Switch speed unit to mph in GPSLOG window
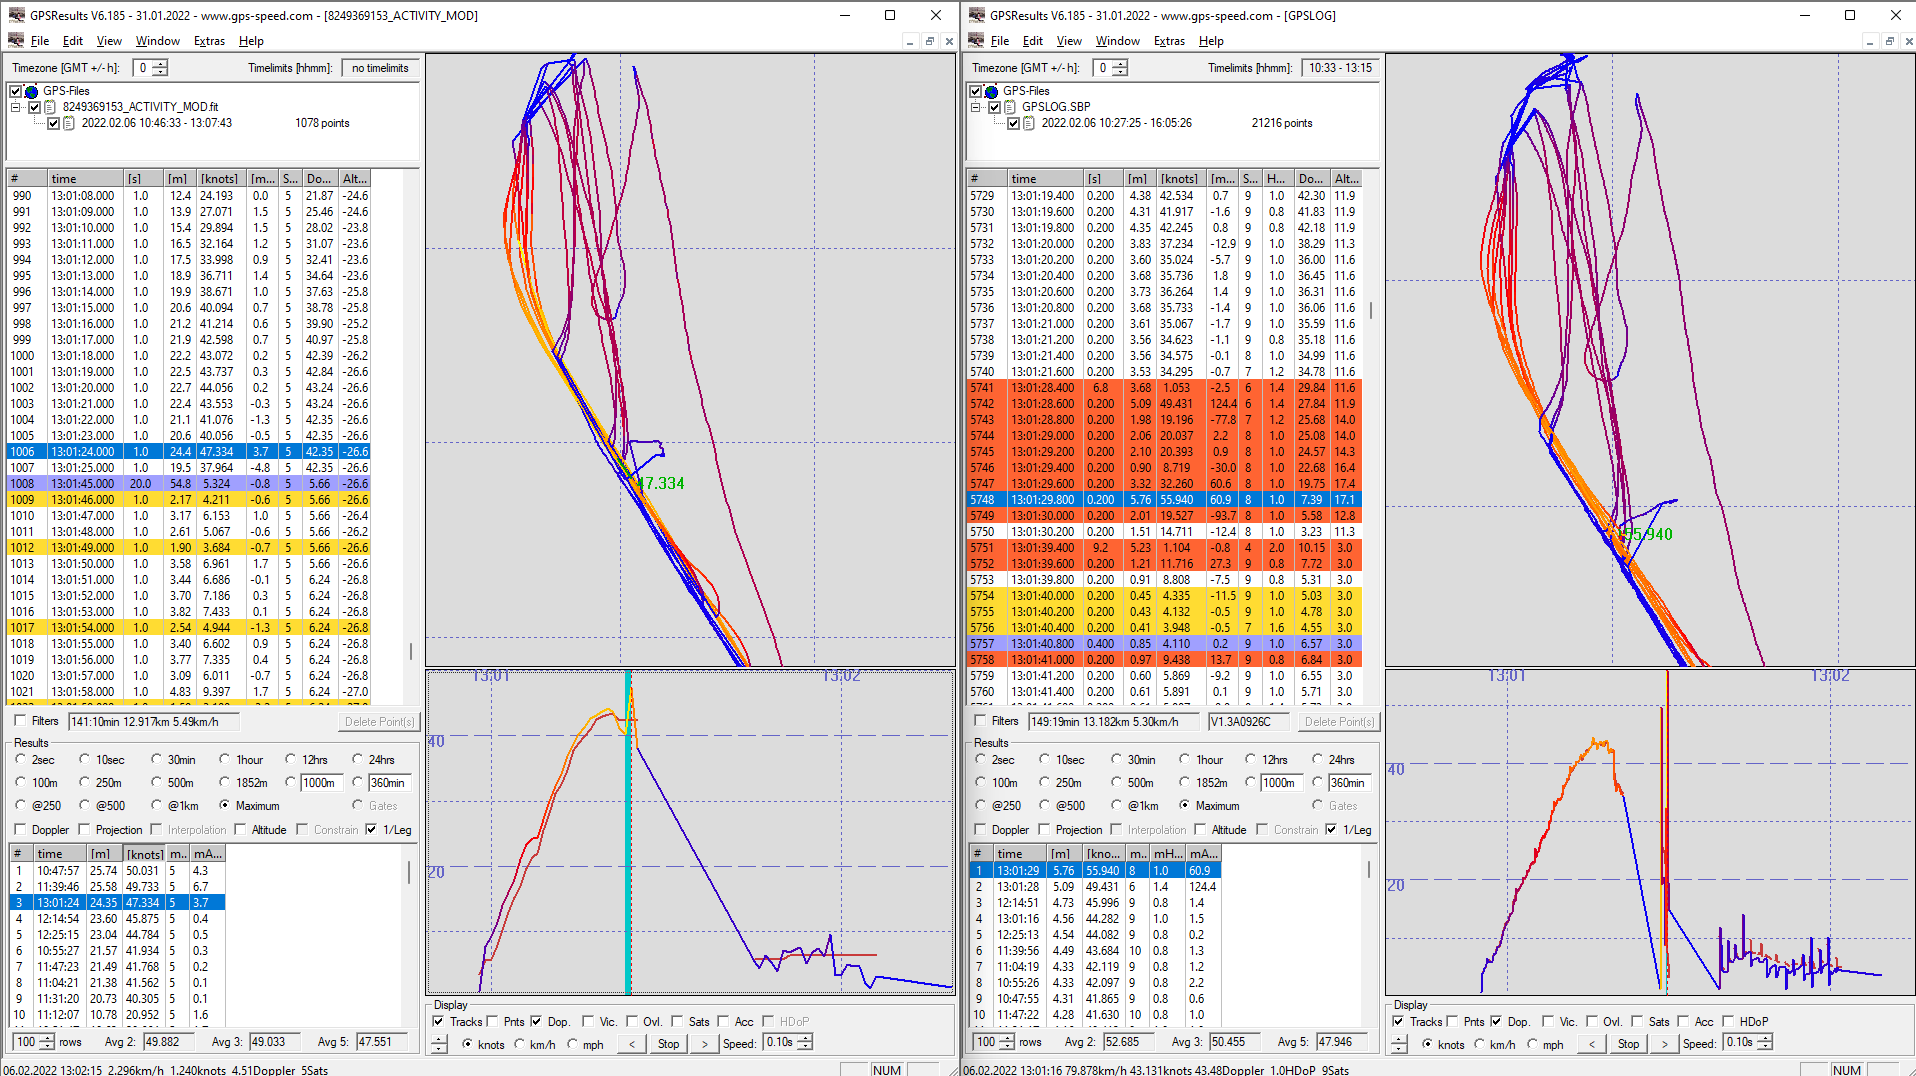 [x=1532, y=1044]
